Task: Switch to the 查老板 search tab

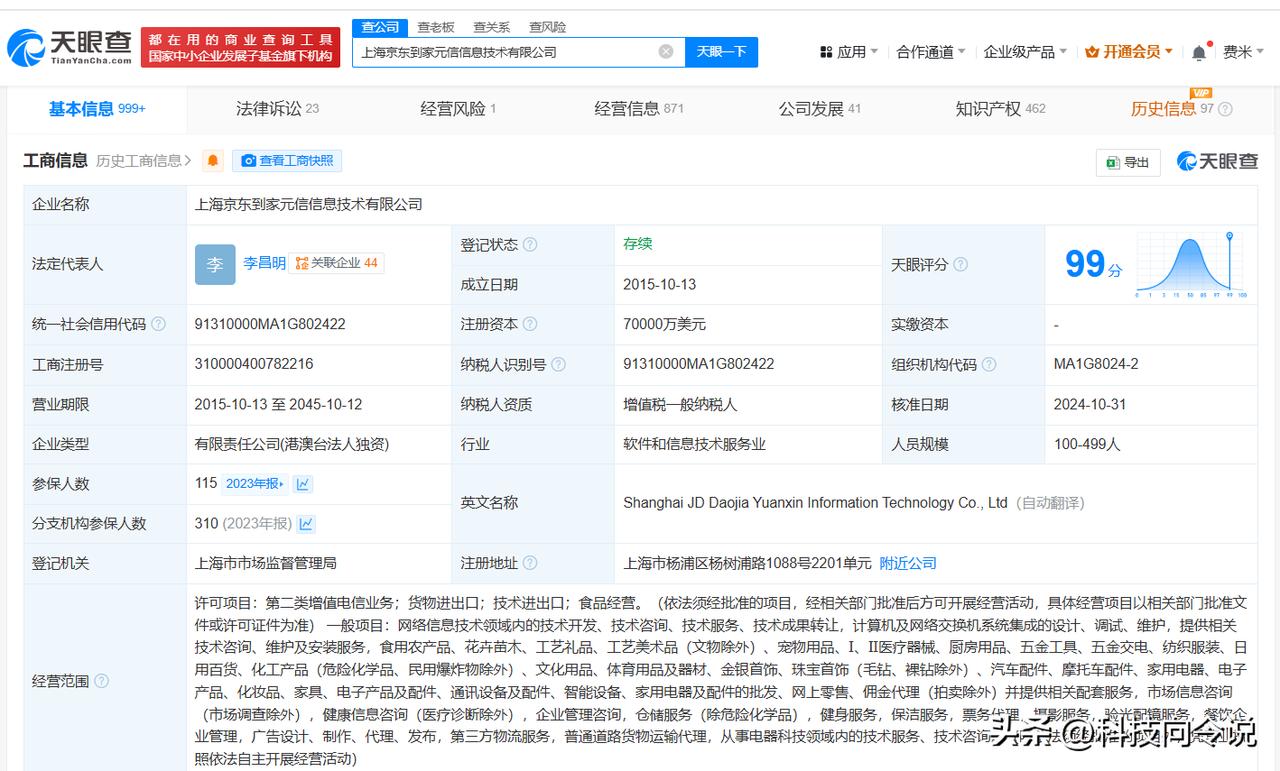Action: (436, 27)
